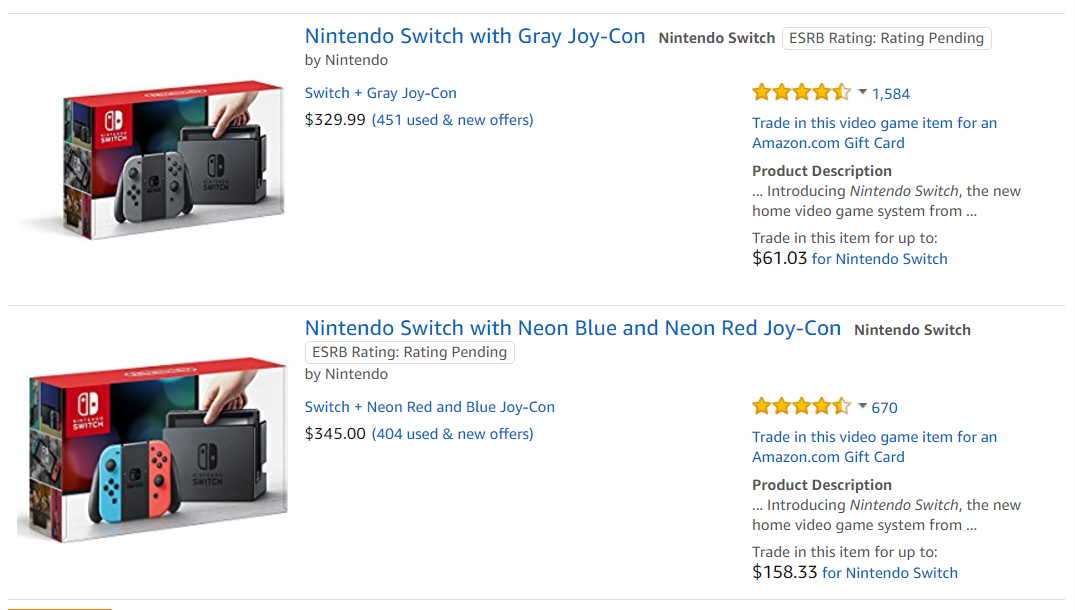Open the 670 customer reviews
1075x610 pixels.
[x=885, y=408]
